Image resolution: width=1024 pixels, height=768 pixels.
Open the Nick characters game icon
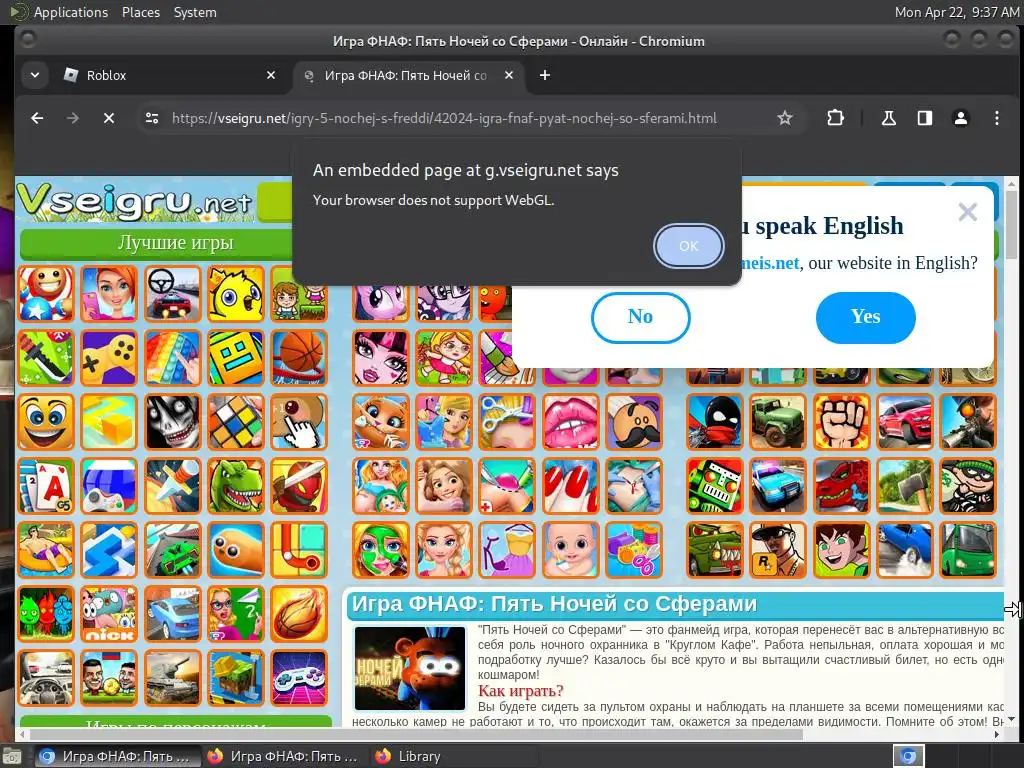109,614
